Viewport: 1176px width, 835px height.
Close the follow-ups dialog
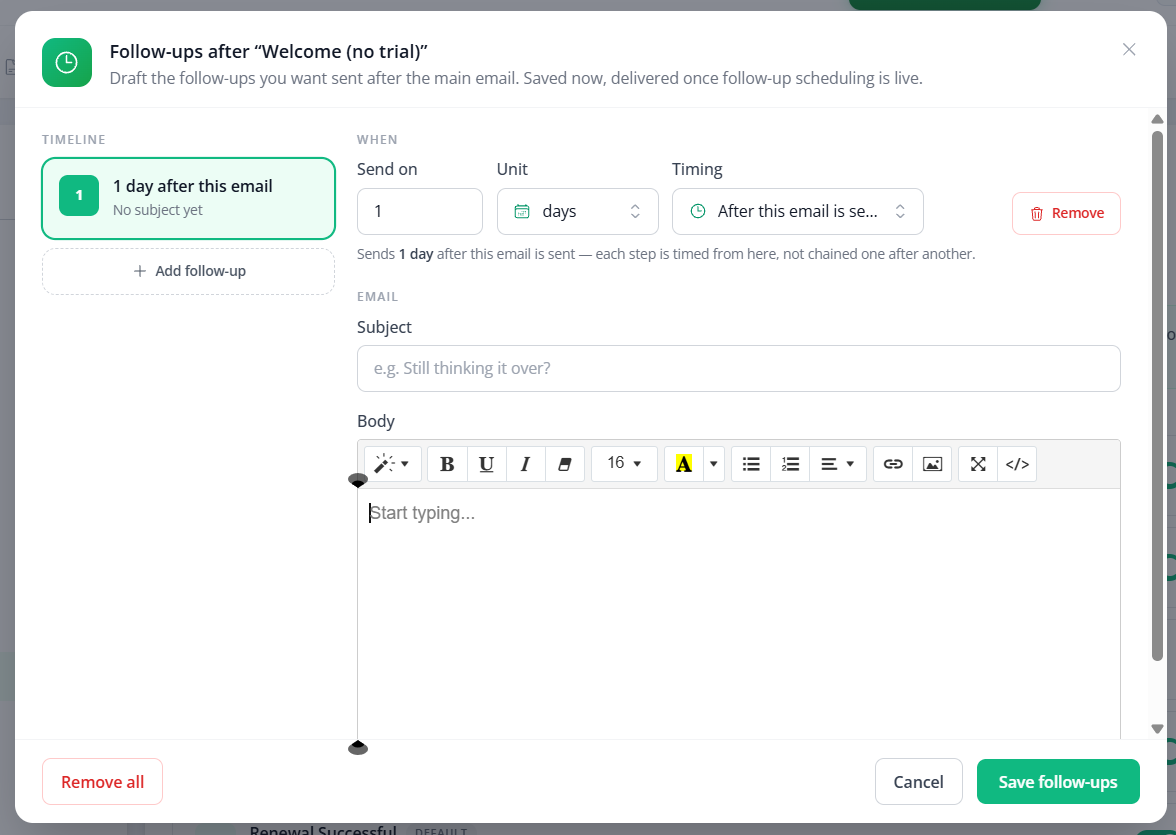1129,50
